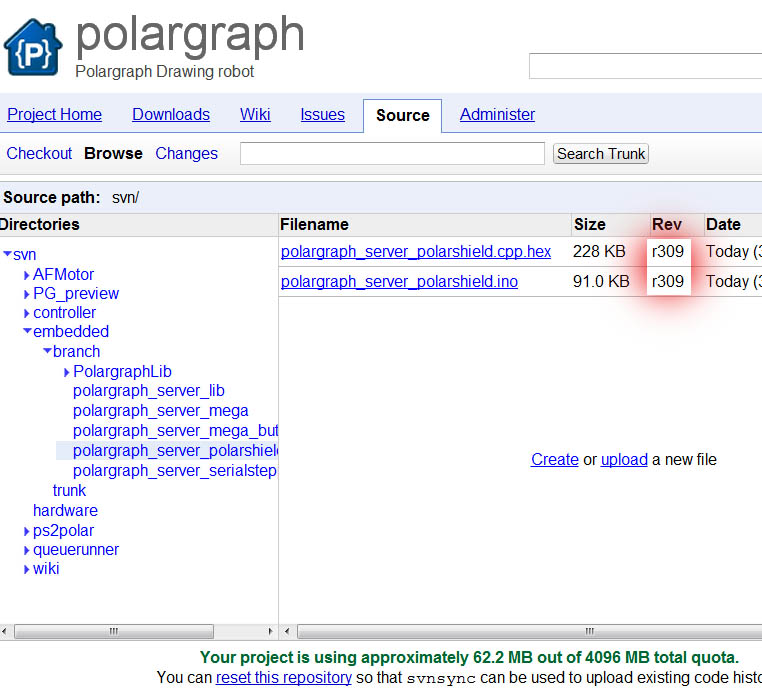This screenshot has width=762, height=694.
Task: Expand the PG_preview directory arrow
Action: (x=27, y=294)
